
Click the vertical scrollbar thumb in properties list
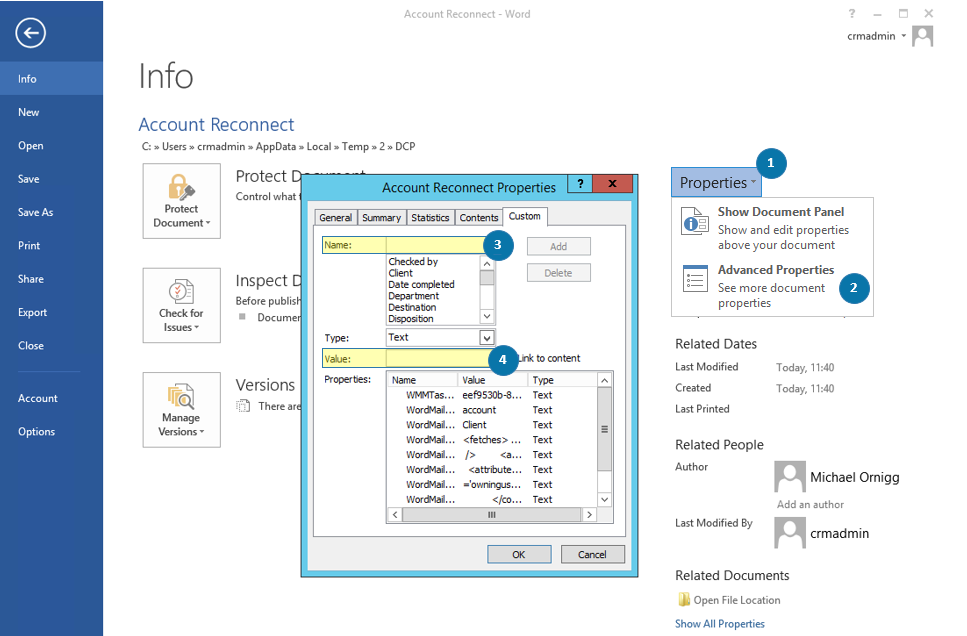click(604, 429)
